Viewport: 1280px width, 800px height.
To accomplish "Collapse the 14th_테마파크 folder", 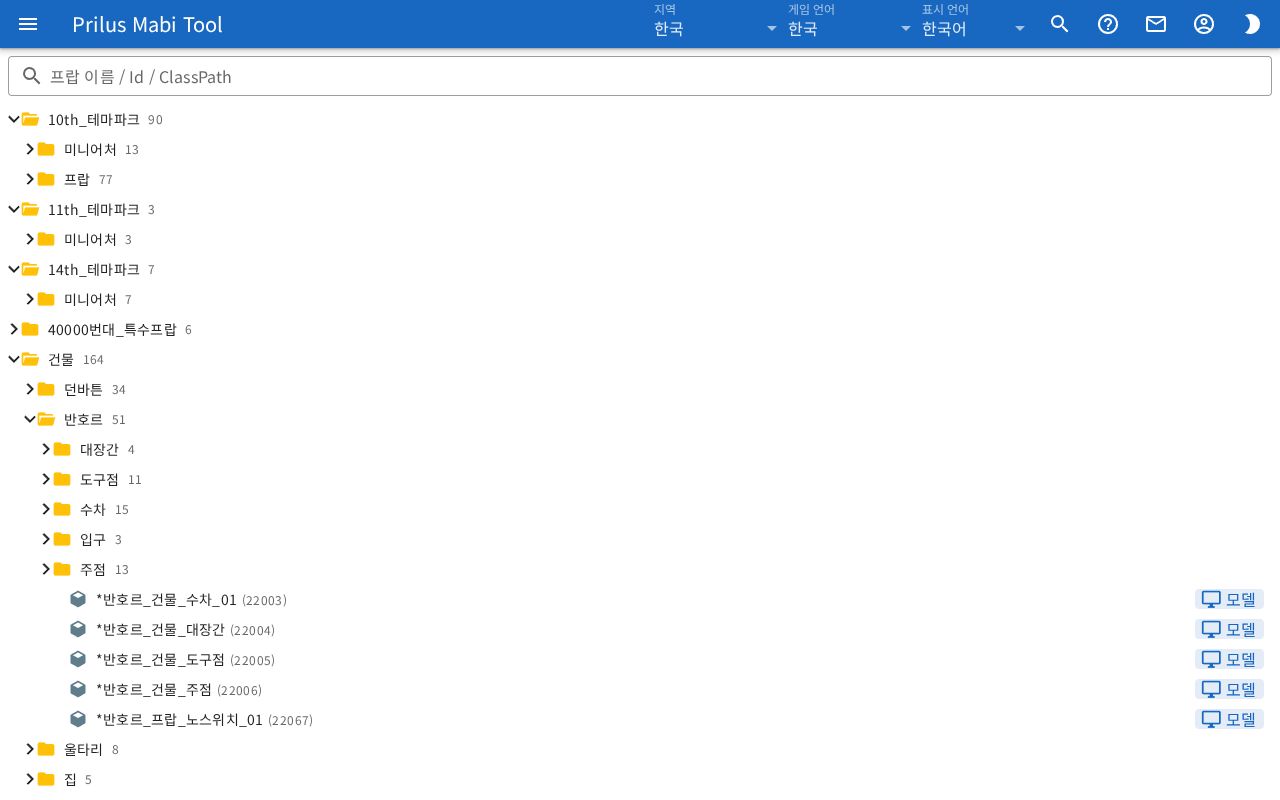I will (14, 269).
